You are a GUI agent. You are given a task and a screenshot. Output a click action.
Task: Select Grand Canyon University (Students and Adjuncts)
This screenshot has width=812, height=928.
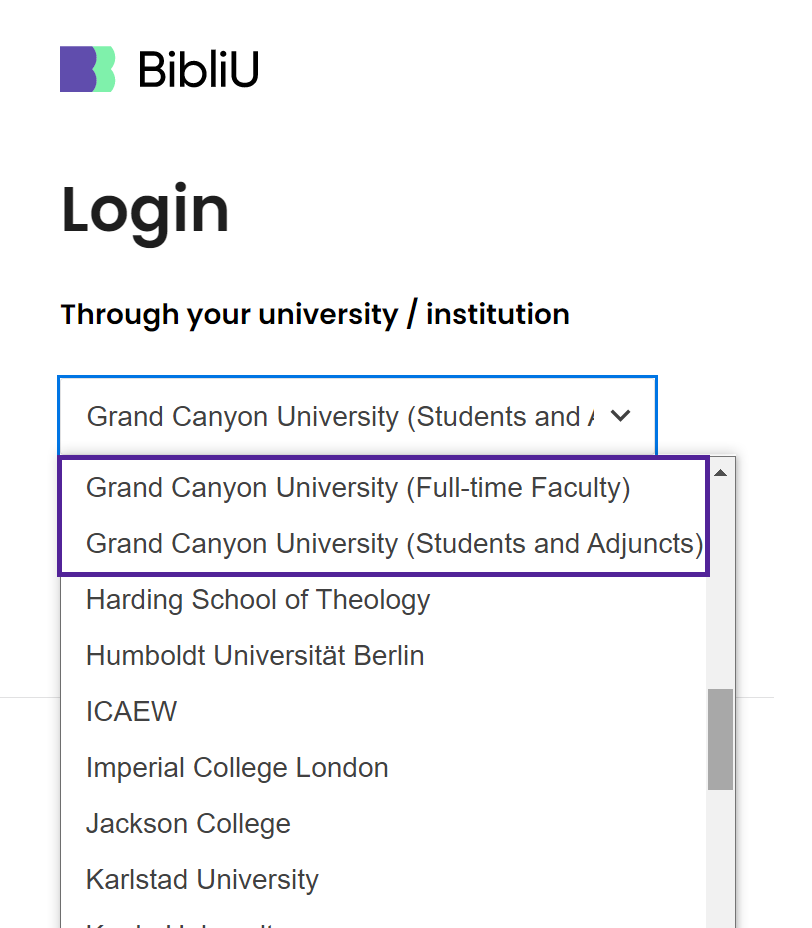pos(384,544)
